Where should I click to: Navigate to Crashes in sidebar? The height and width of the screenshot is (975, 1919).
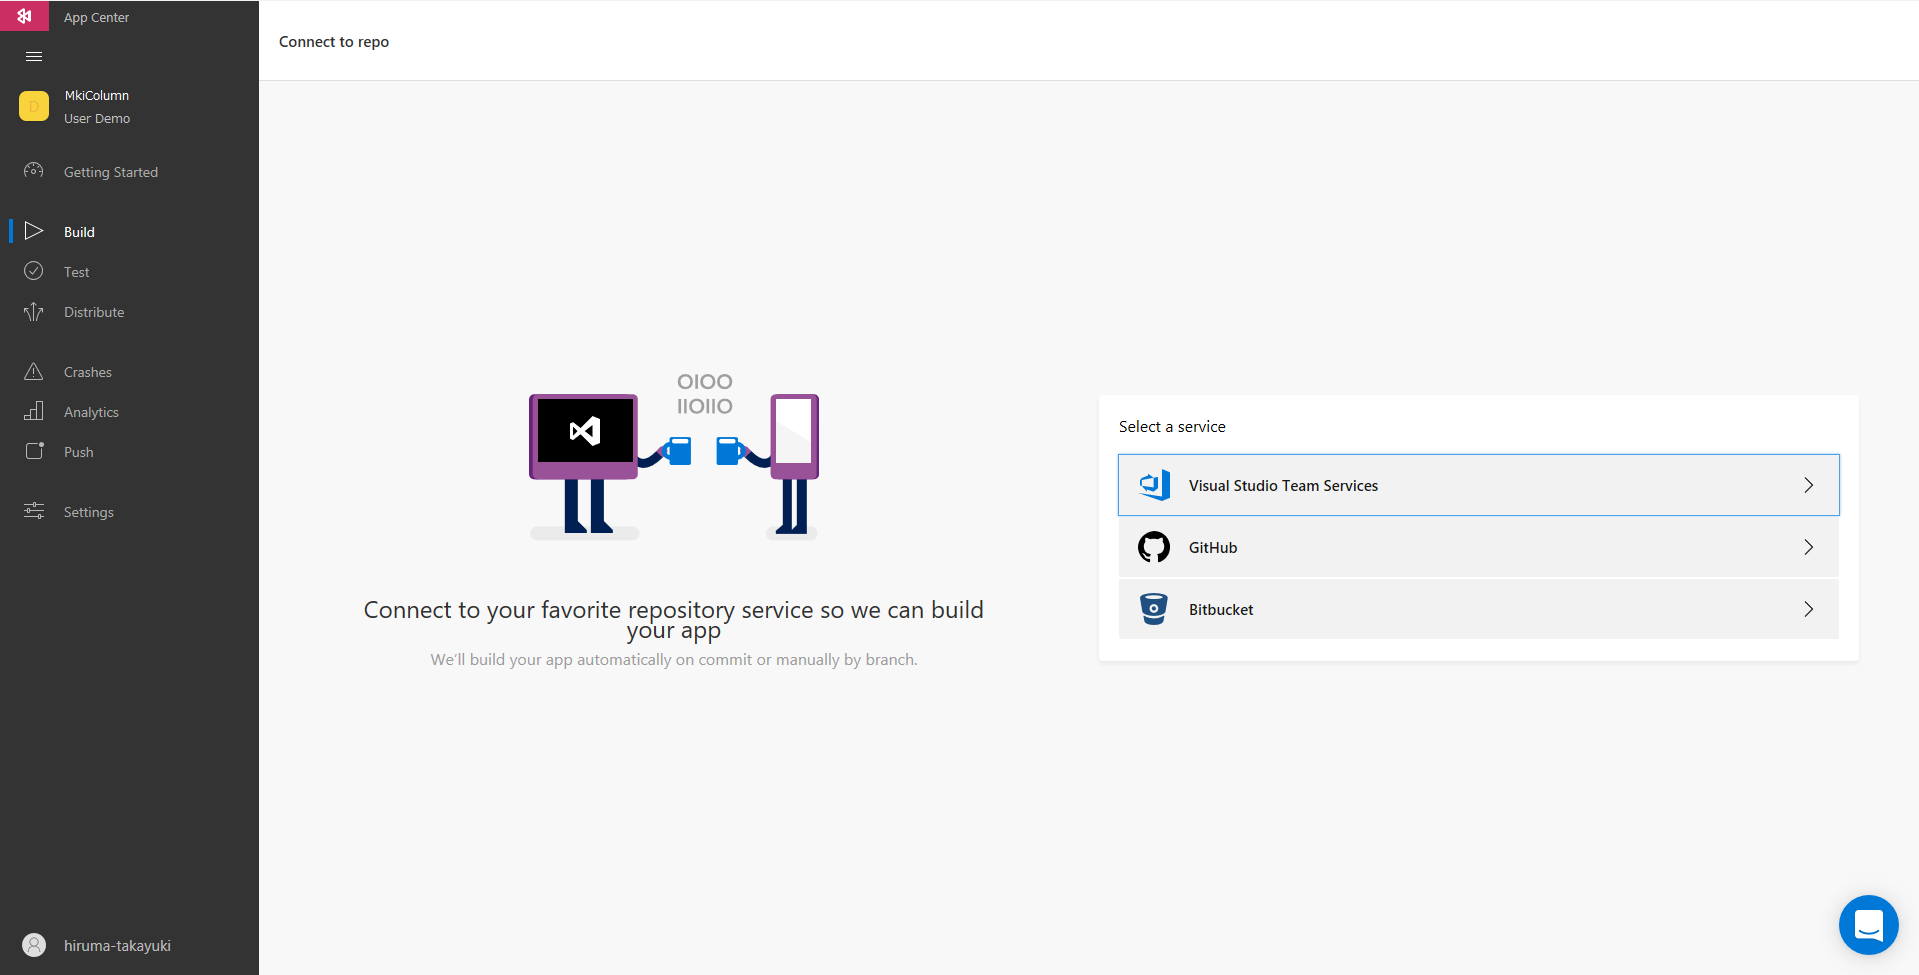coord(88,372)
